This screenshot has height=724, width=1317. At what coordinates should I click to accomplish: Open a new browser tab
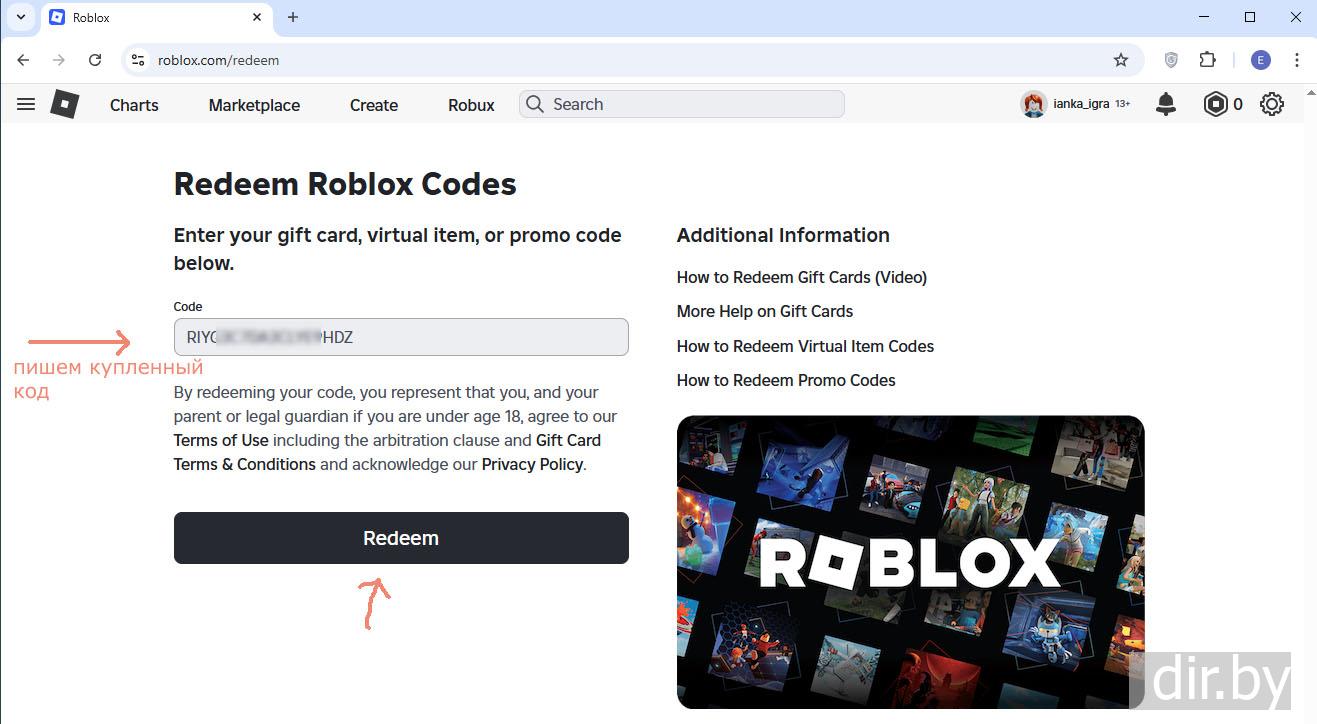(293, 17)
